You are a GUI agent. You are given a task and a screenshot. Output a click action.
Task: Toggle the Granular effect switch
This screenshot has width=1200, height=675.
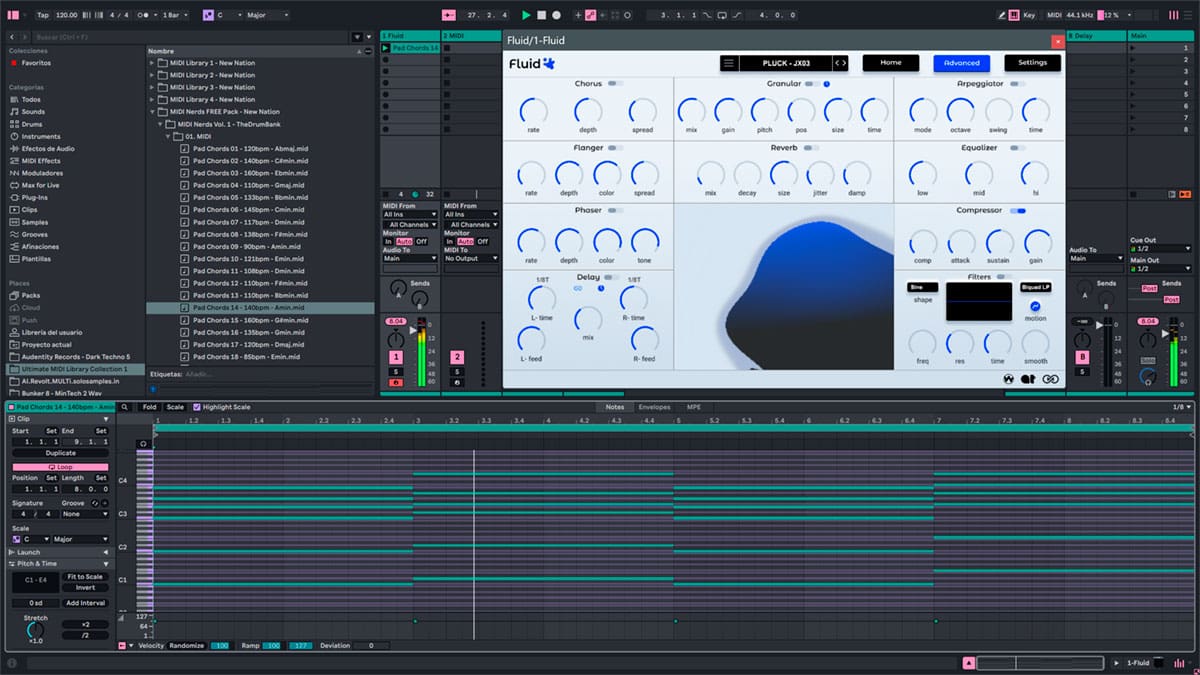811,84
